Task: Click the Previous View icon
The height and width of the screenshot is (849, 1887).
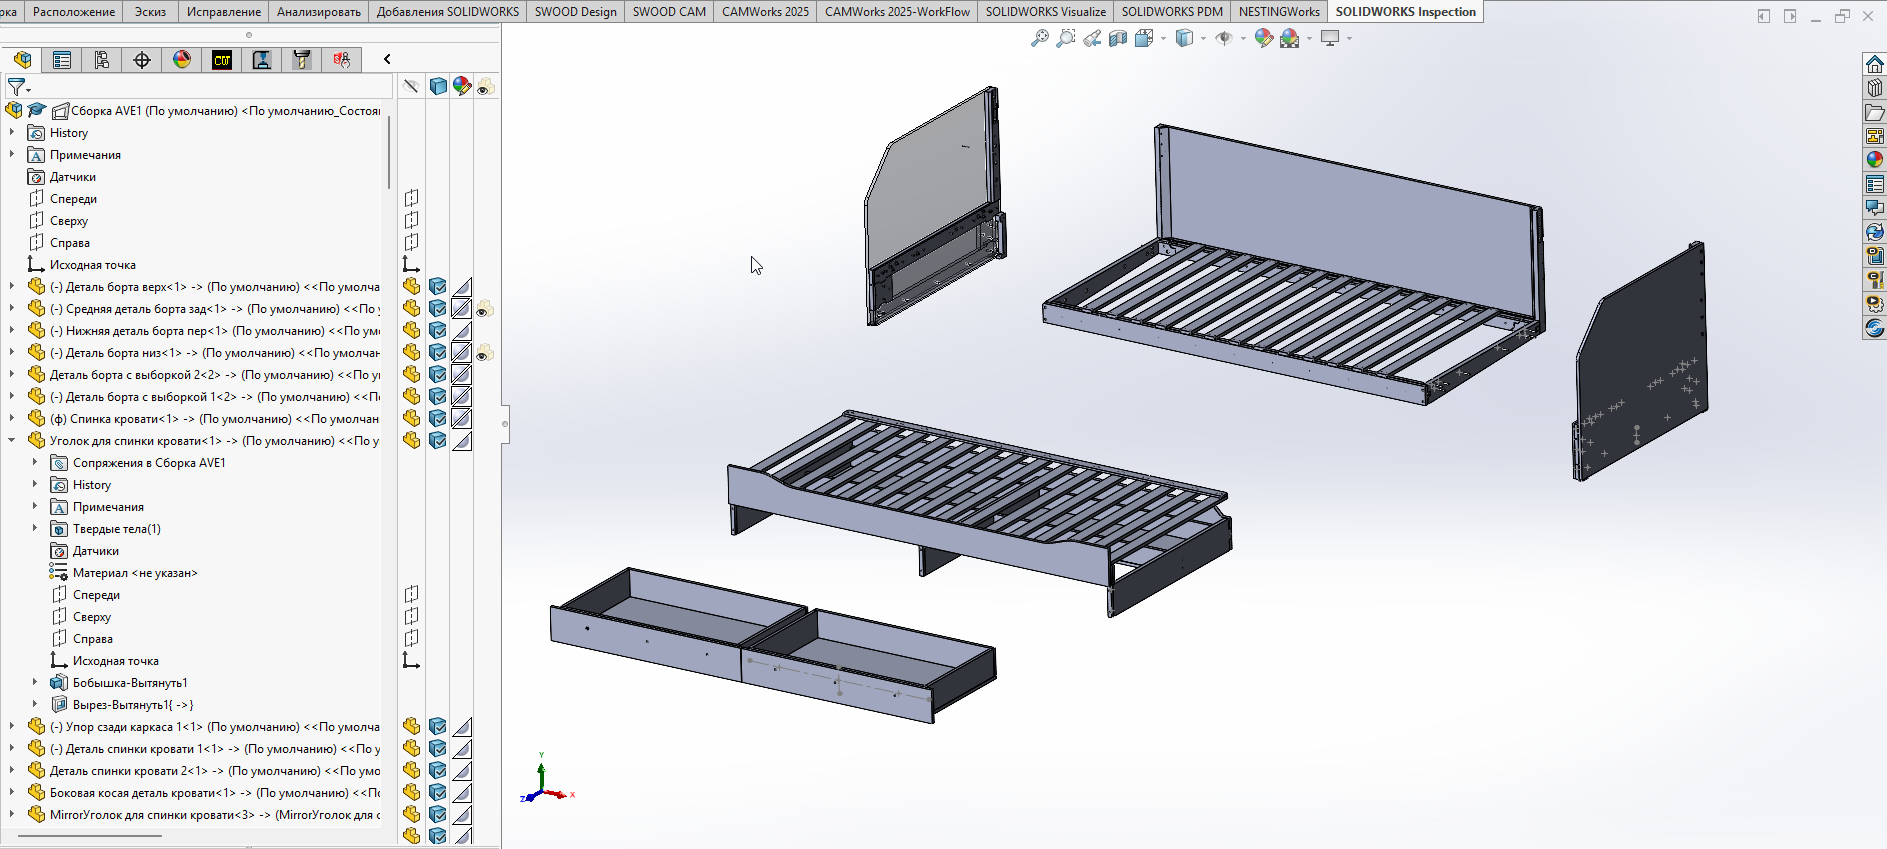Action: 1092,38
